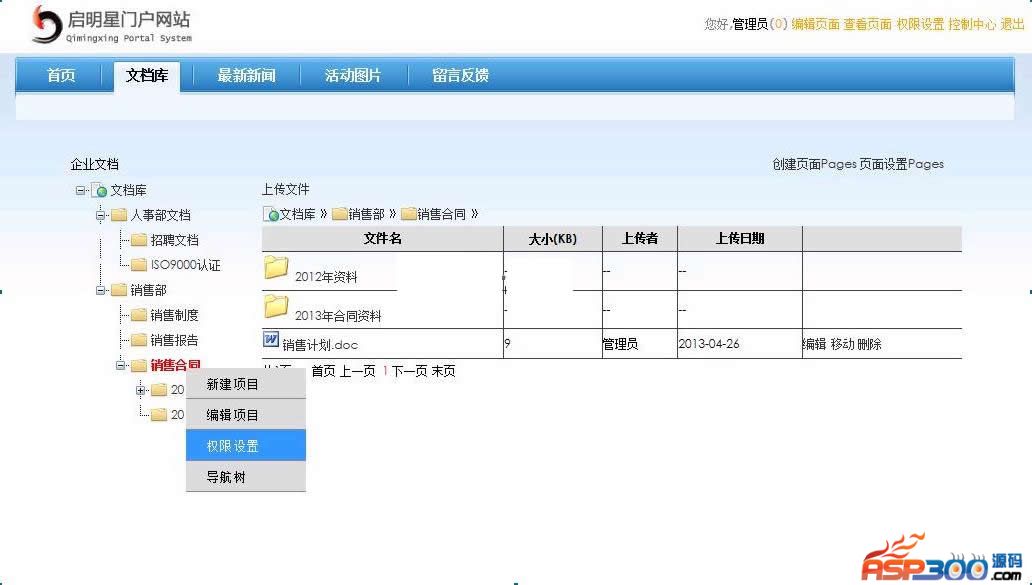Go to the 首页 navigation tab
Viewport: 1032px width, 585px height.
click(61, 76)
